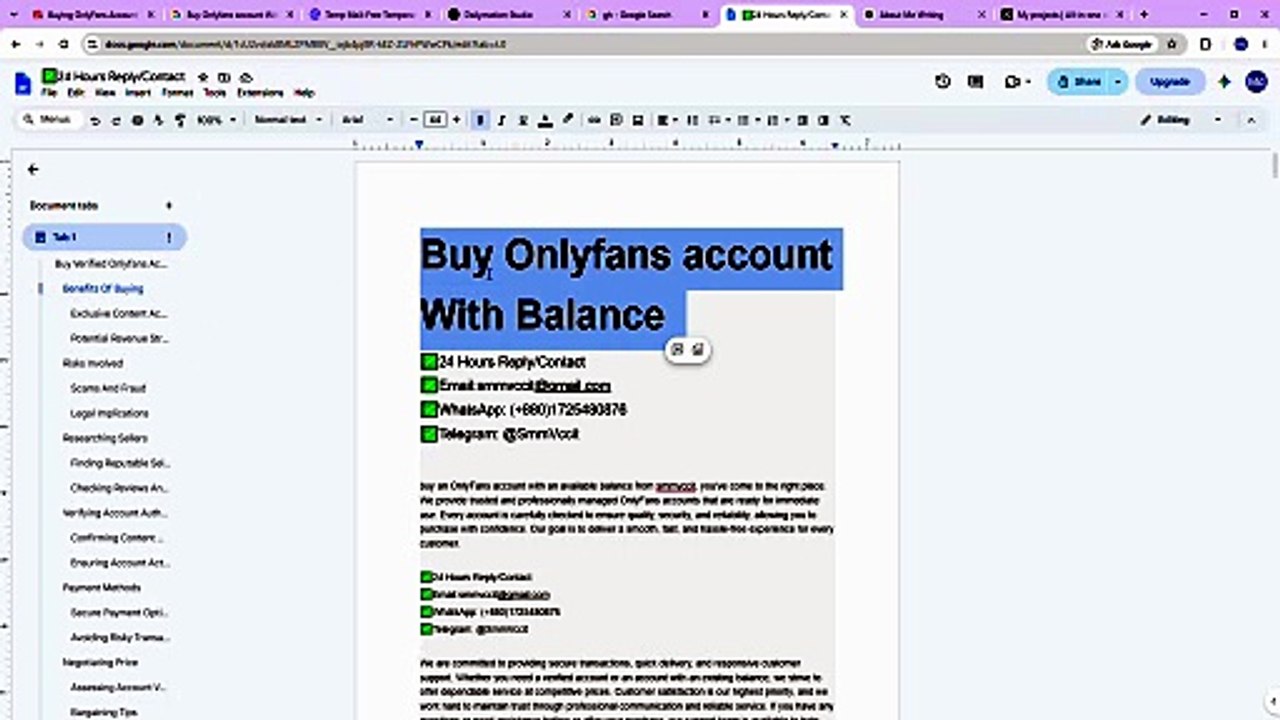Open the text alignment dropdown
1280x720 pixels.
(666, 120)
